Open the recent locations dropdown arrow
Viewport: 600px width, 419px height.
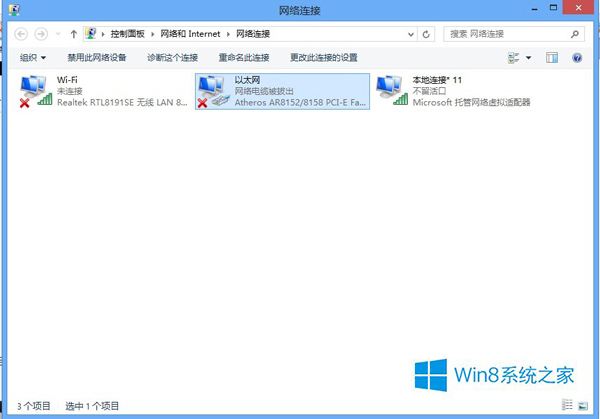[x=58, y=34]
